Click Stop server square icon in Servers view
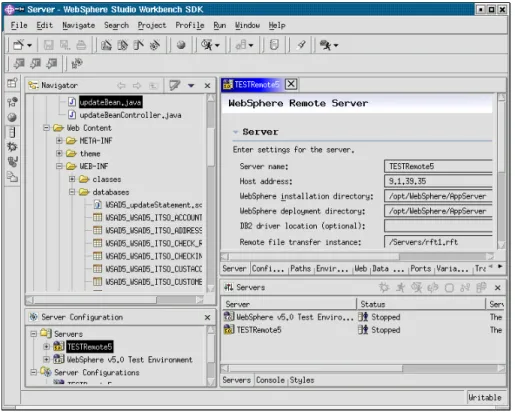The width and height of the screenshot is (515, 412). [x=449, y=288]
